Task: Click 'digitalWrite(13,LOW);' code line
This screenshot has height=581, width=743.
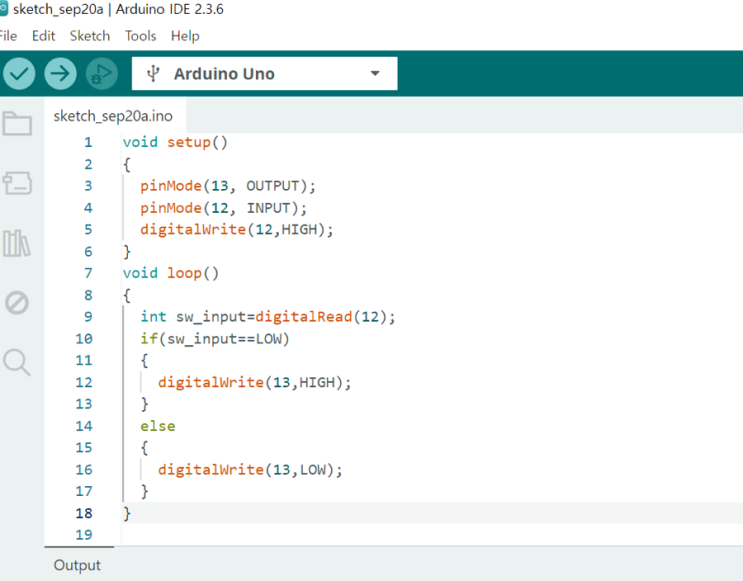Action: pyautogui.click(x=250, y=470)
